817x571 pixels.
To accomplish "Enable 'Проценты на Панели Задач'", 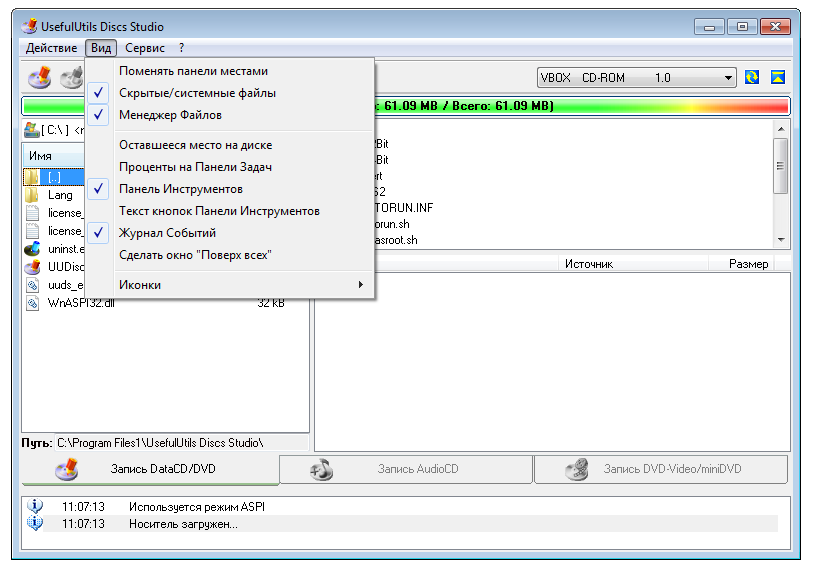I will pyautogui.click(x=229, y=167).
